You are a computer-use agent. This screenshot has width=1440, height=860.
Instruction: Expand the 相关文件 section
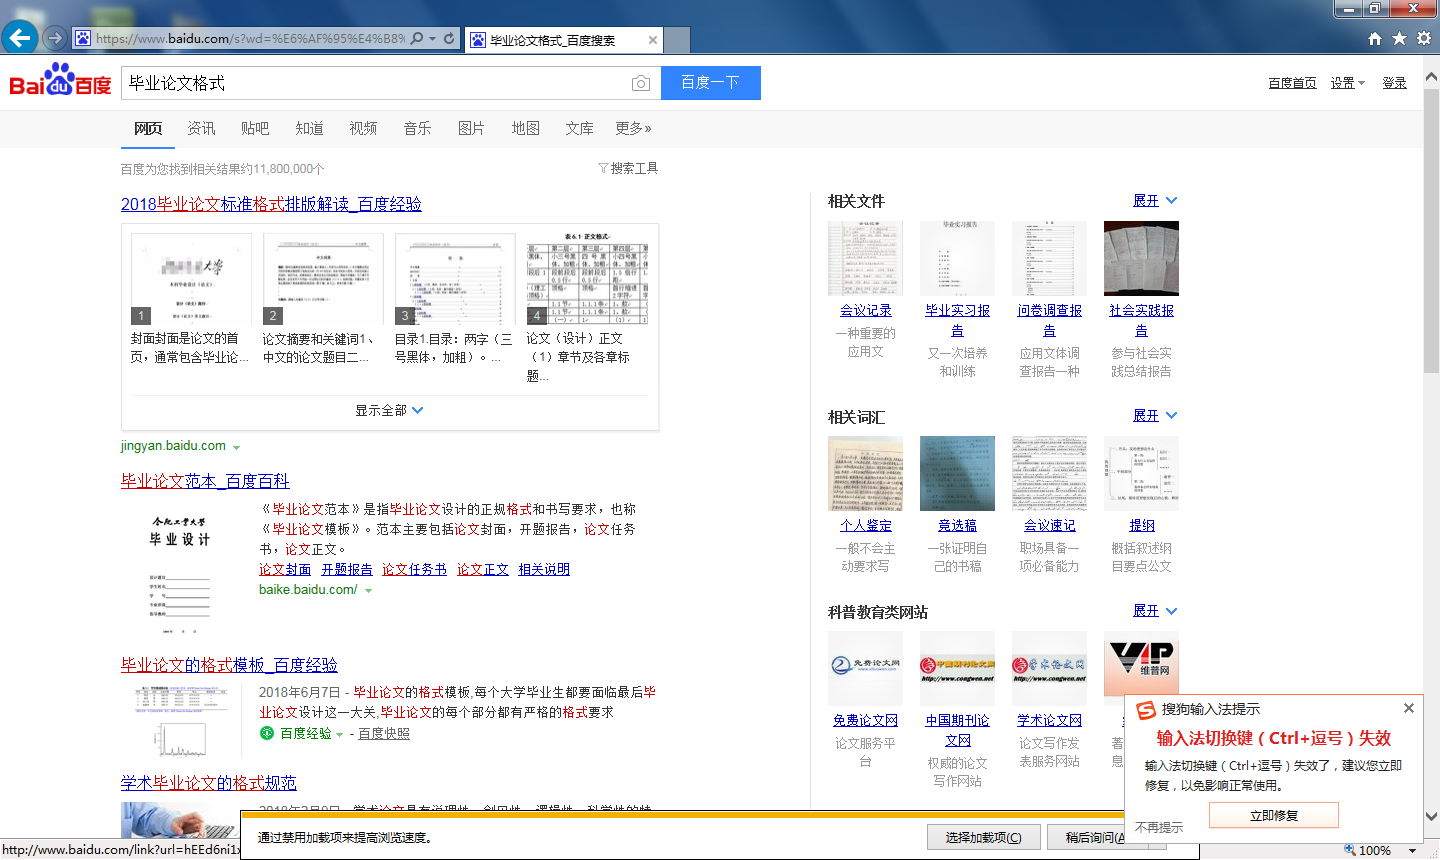(1155, 200)
